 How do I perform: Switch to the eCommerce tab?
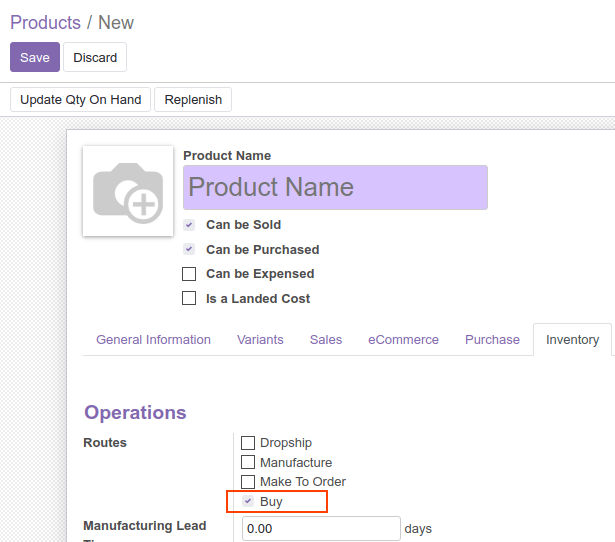(403, 340)
